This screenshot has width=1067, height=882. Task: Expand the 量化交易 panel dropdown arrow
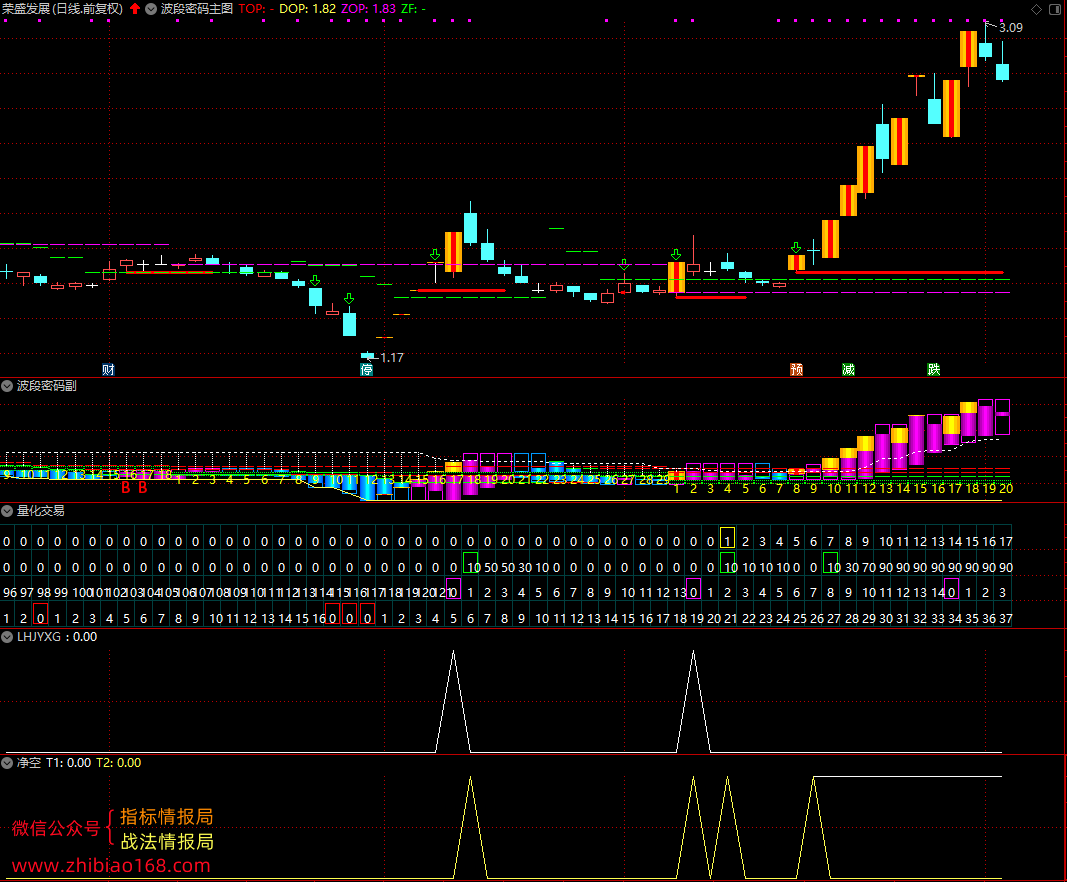tap(7, 510)
